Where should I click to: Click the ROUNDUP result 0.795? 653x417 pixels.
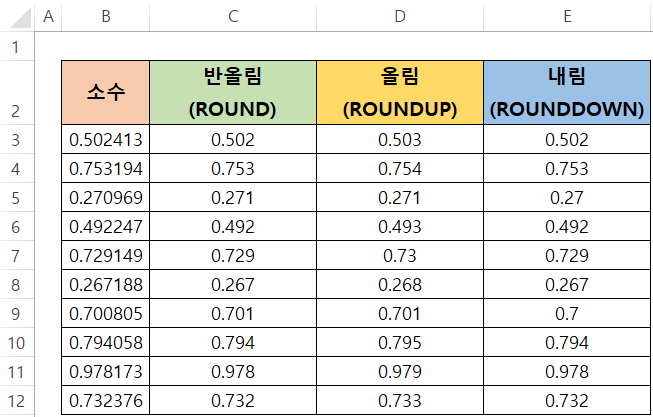click(400, 342)
